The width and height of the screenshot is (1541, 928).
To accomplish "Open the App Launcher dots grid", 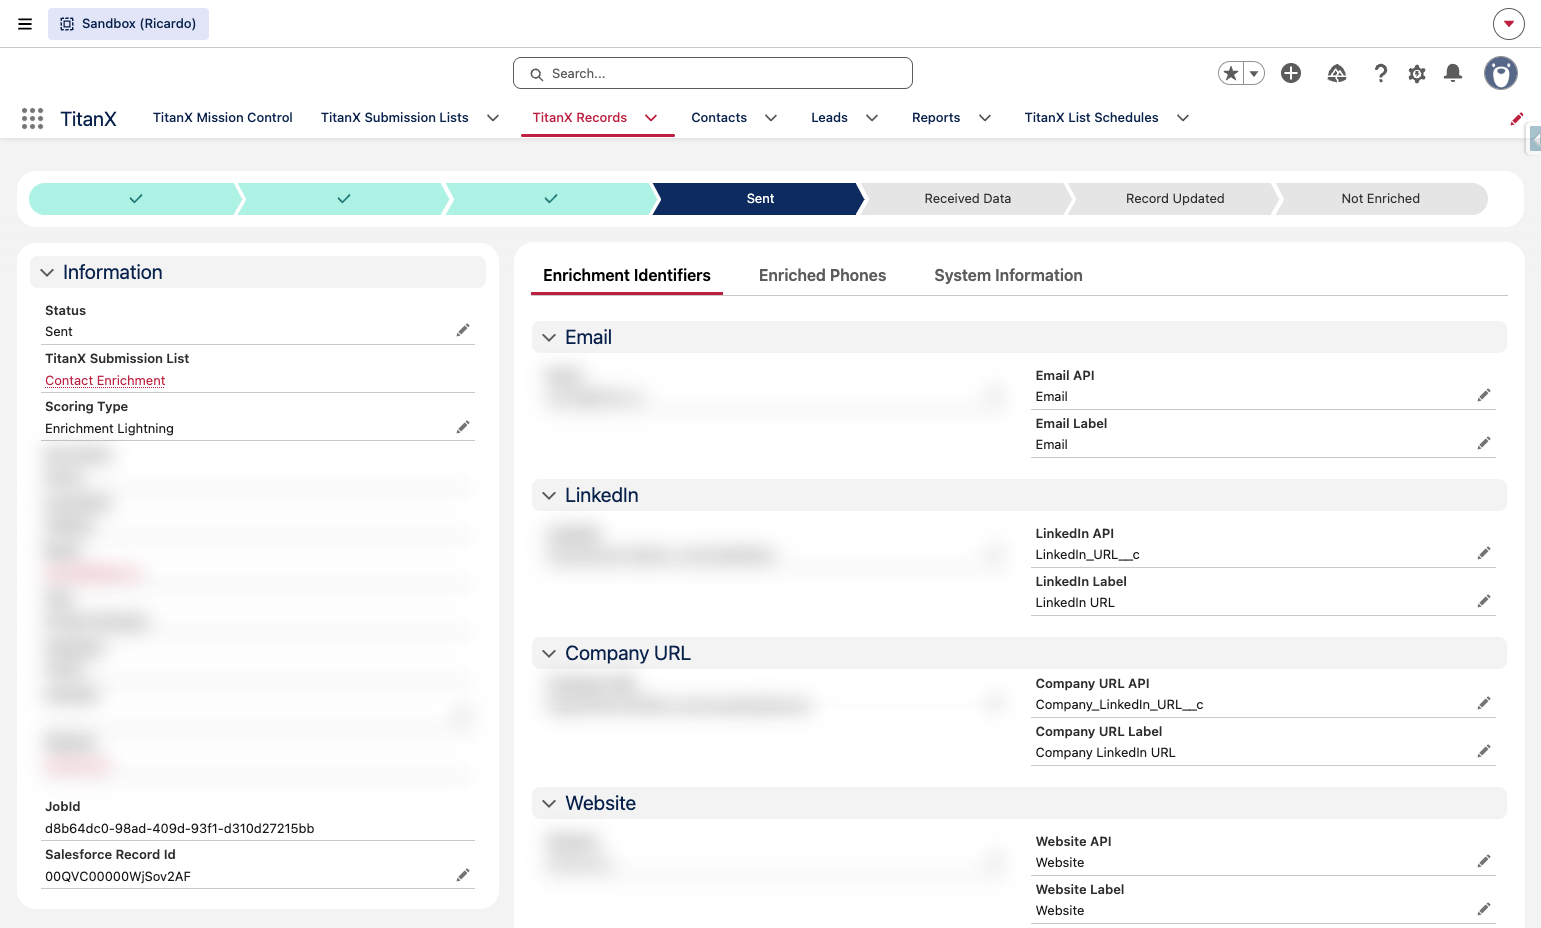I will click(32, 118).
